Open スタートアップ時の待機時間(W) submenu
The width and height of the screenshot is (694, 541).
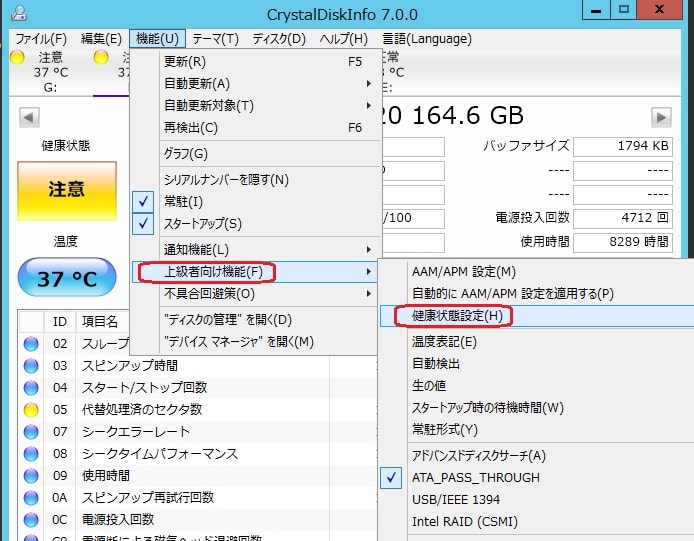537,407
